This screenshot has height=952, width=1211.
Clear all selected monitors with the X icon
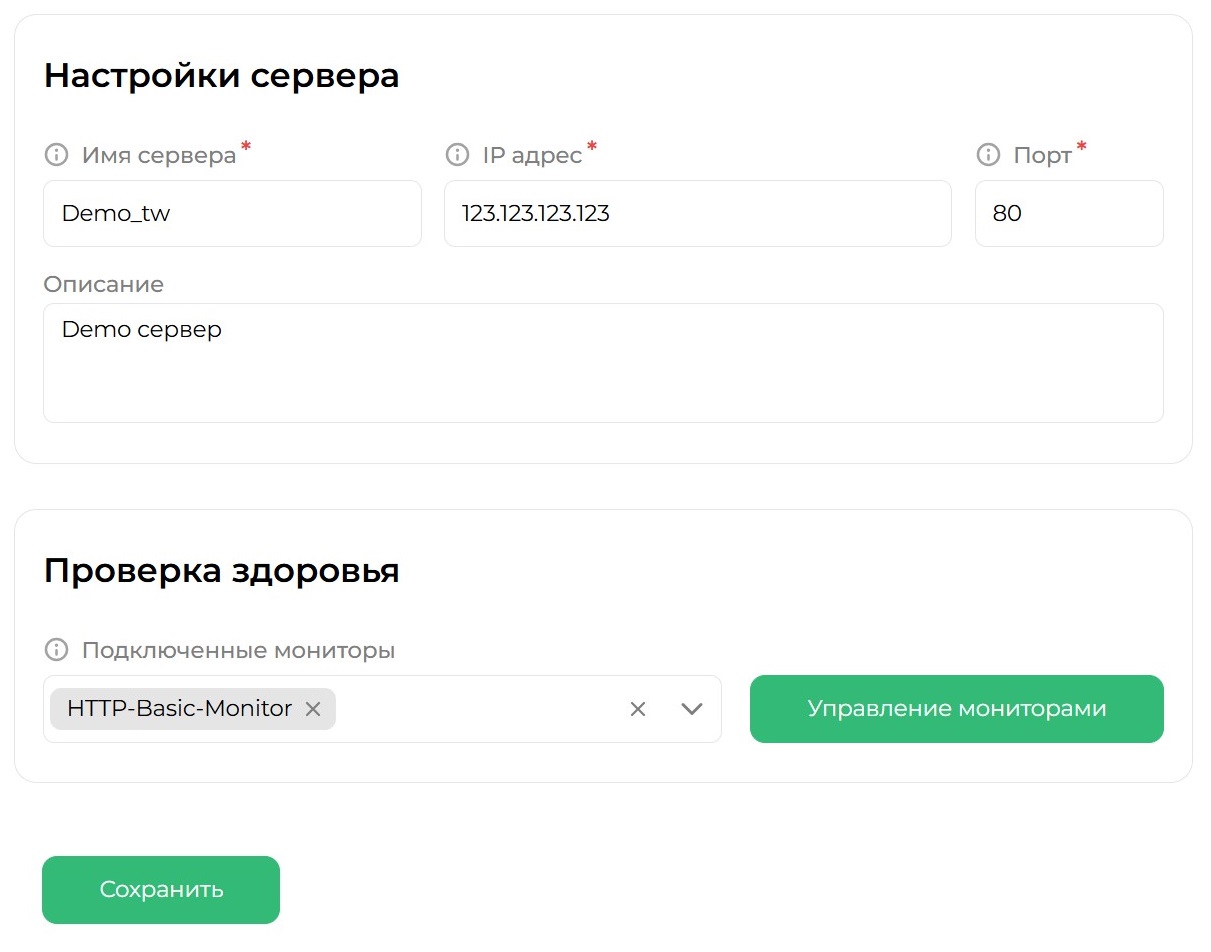[638, 708]
